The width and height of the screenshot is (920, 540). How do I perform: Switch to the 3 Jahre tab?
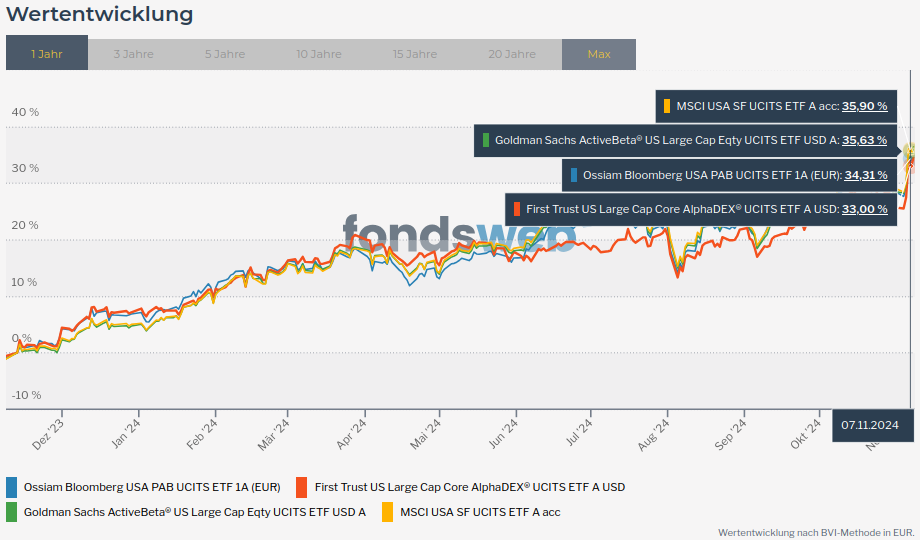133,54
